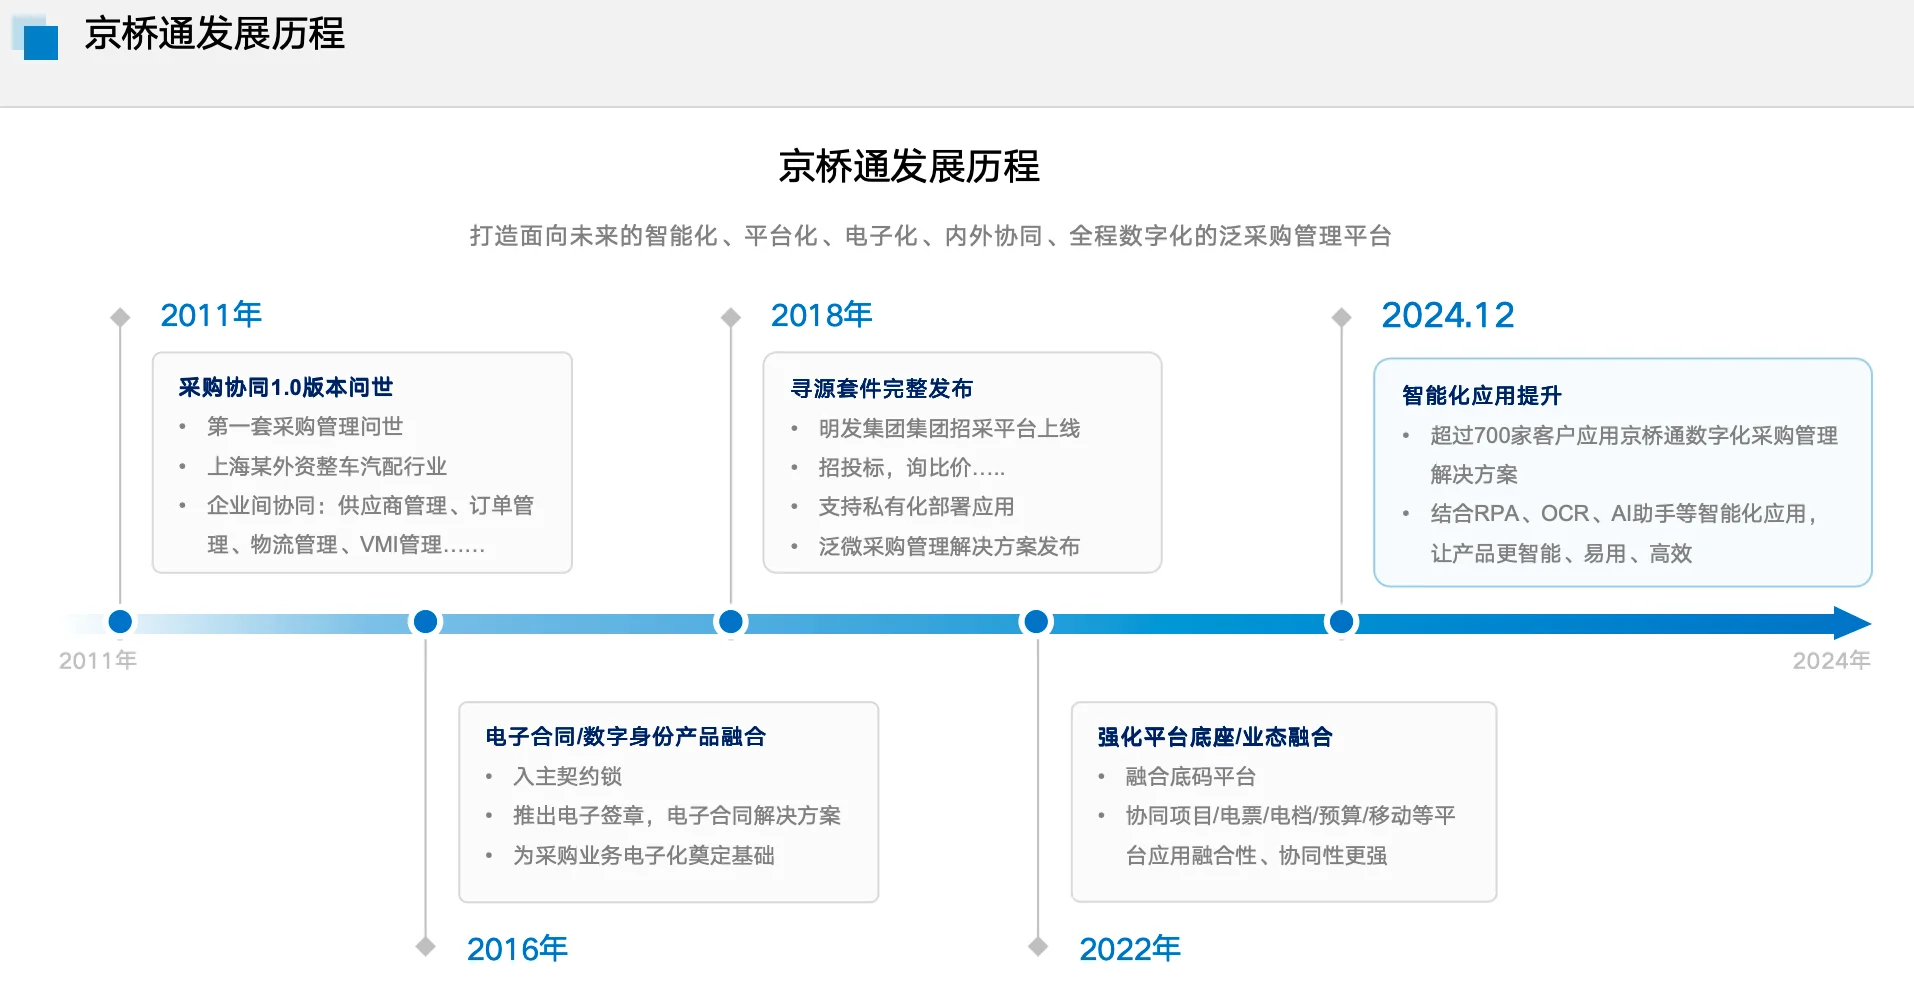Screen dimensions: 1914x996
Task: Click the timeline dot above 2022年
Action: click(1037, 621)
